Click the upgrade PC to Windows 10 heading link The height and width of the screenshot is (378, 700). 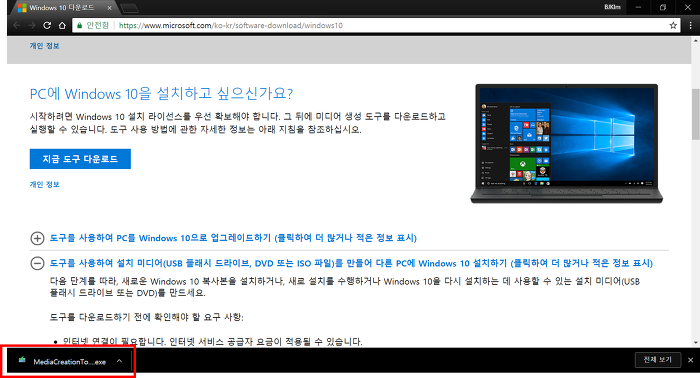(233, 238)
